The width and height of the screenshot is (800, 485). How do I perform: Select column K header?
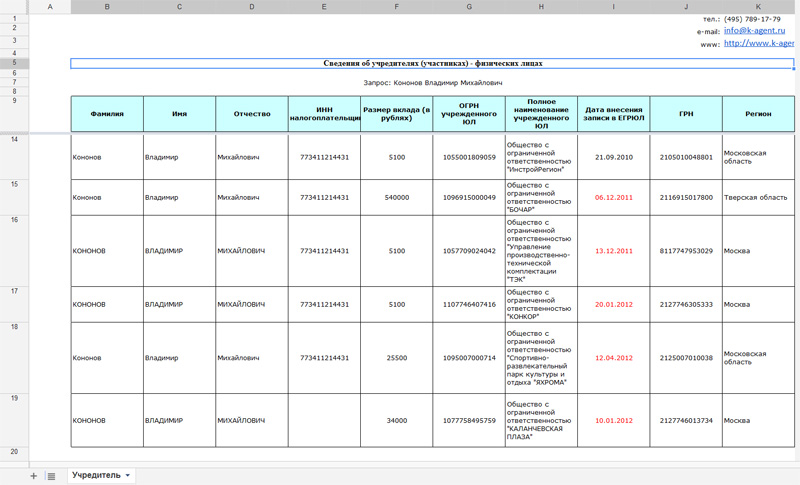click(x=758, y=7)
